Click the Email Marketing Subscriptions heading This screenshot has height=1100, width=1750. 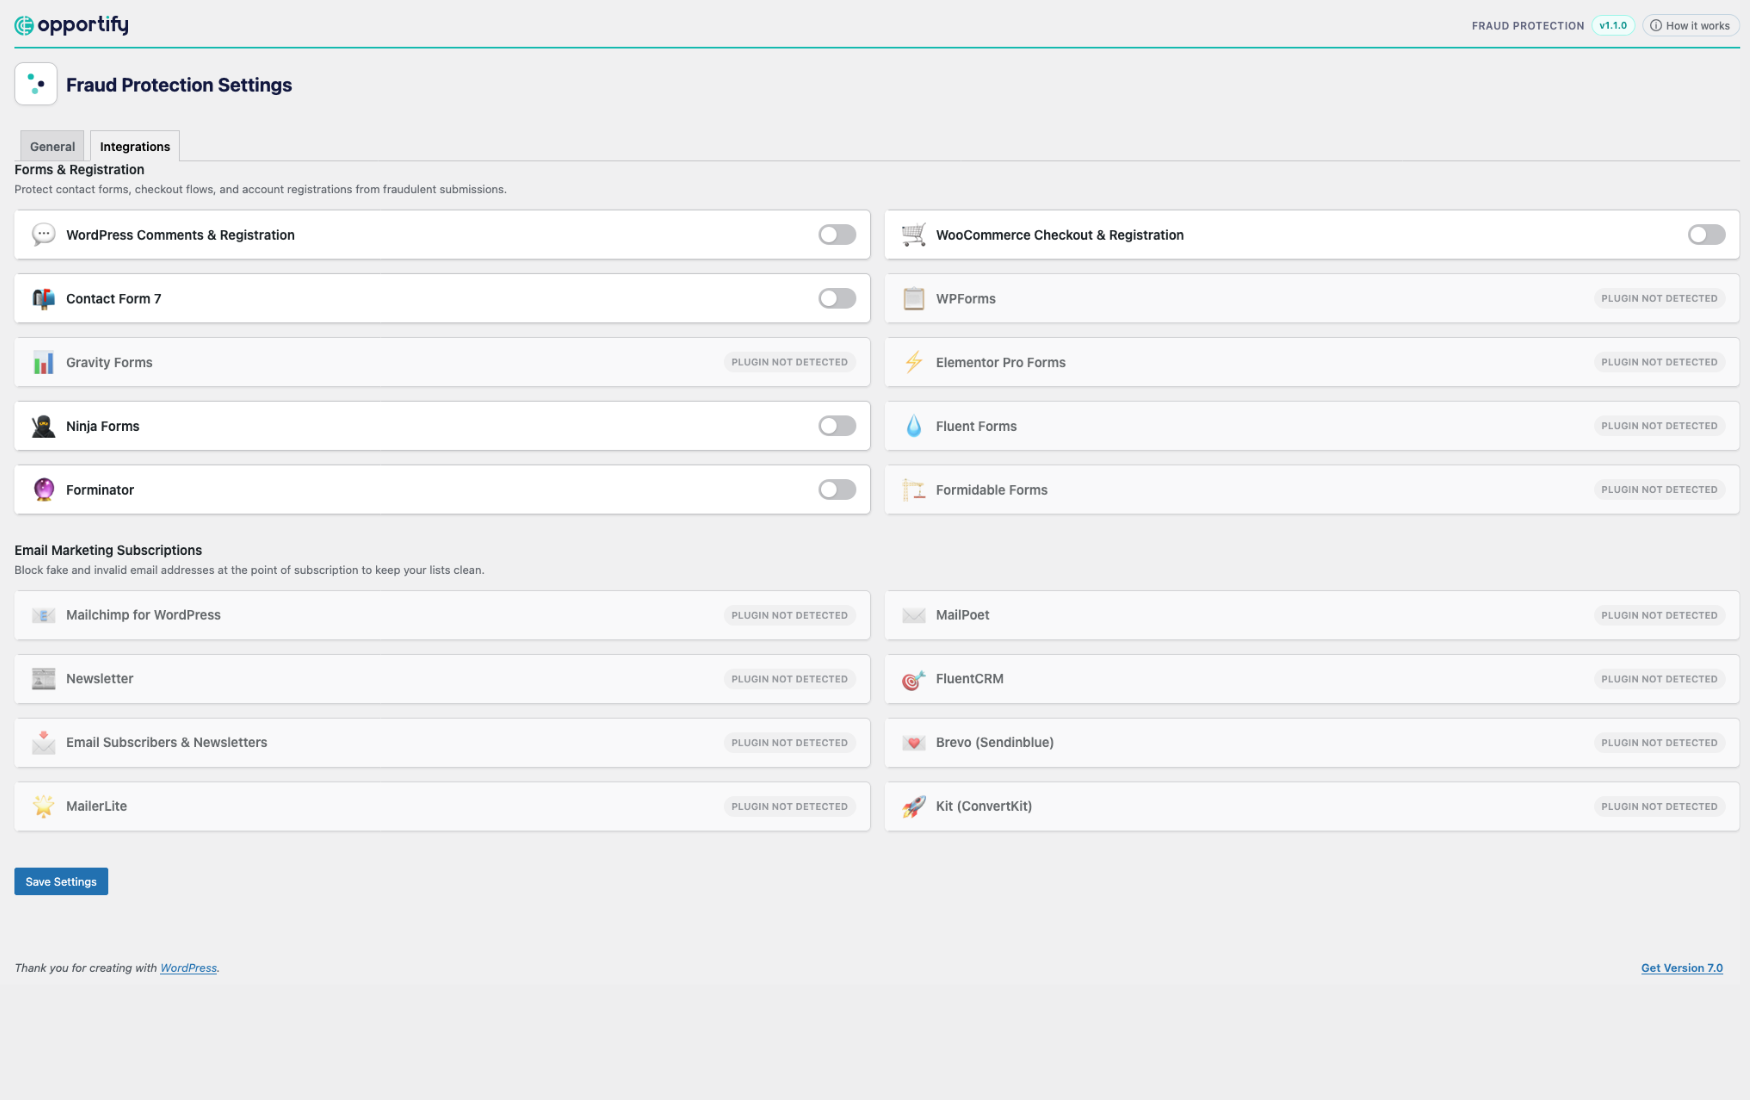[108, 550]
